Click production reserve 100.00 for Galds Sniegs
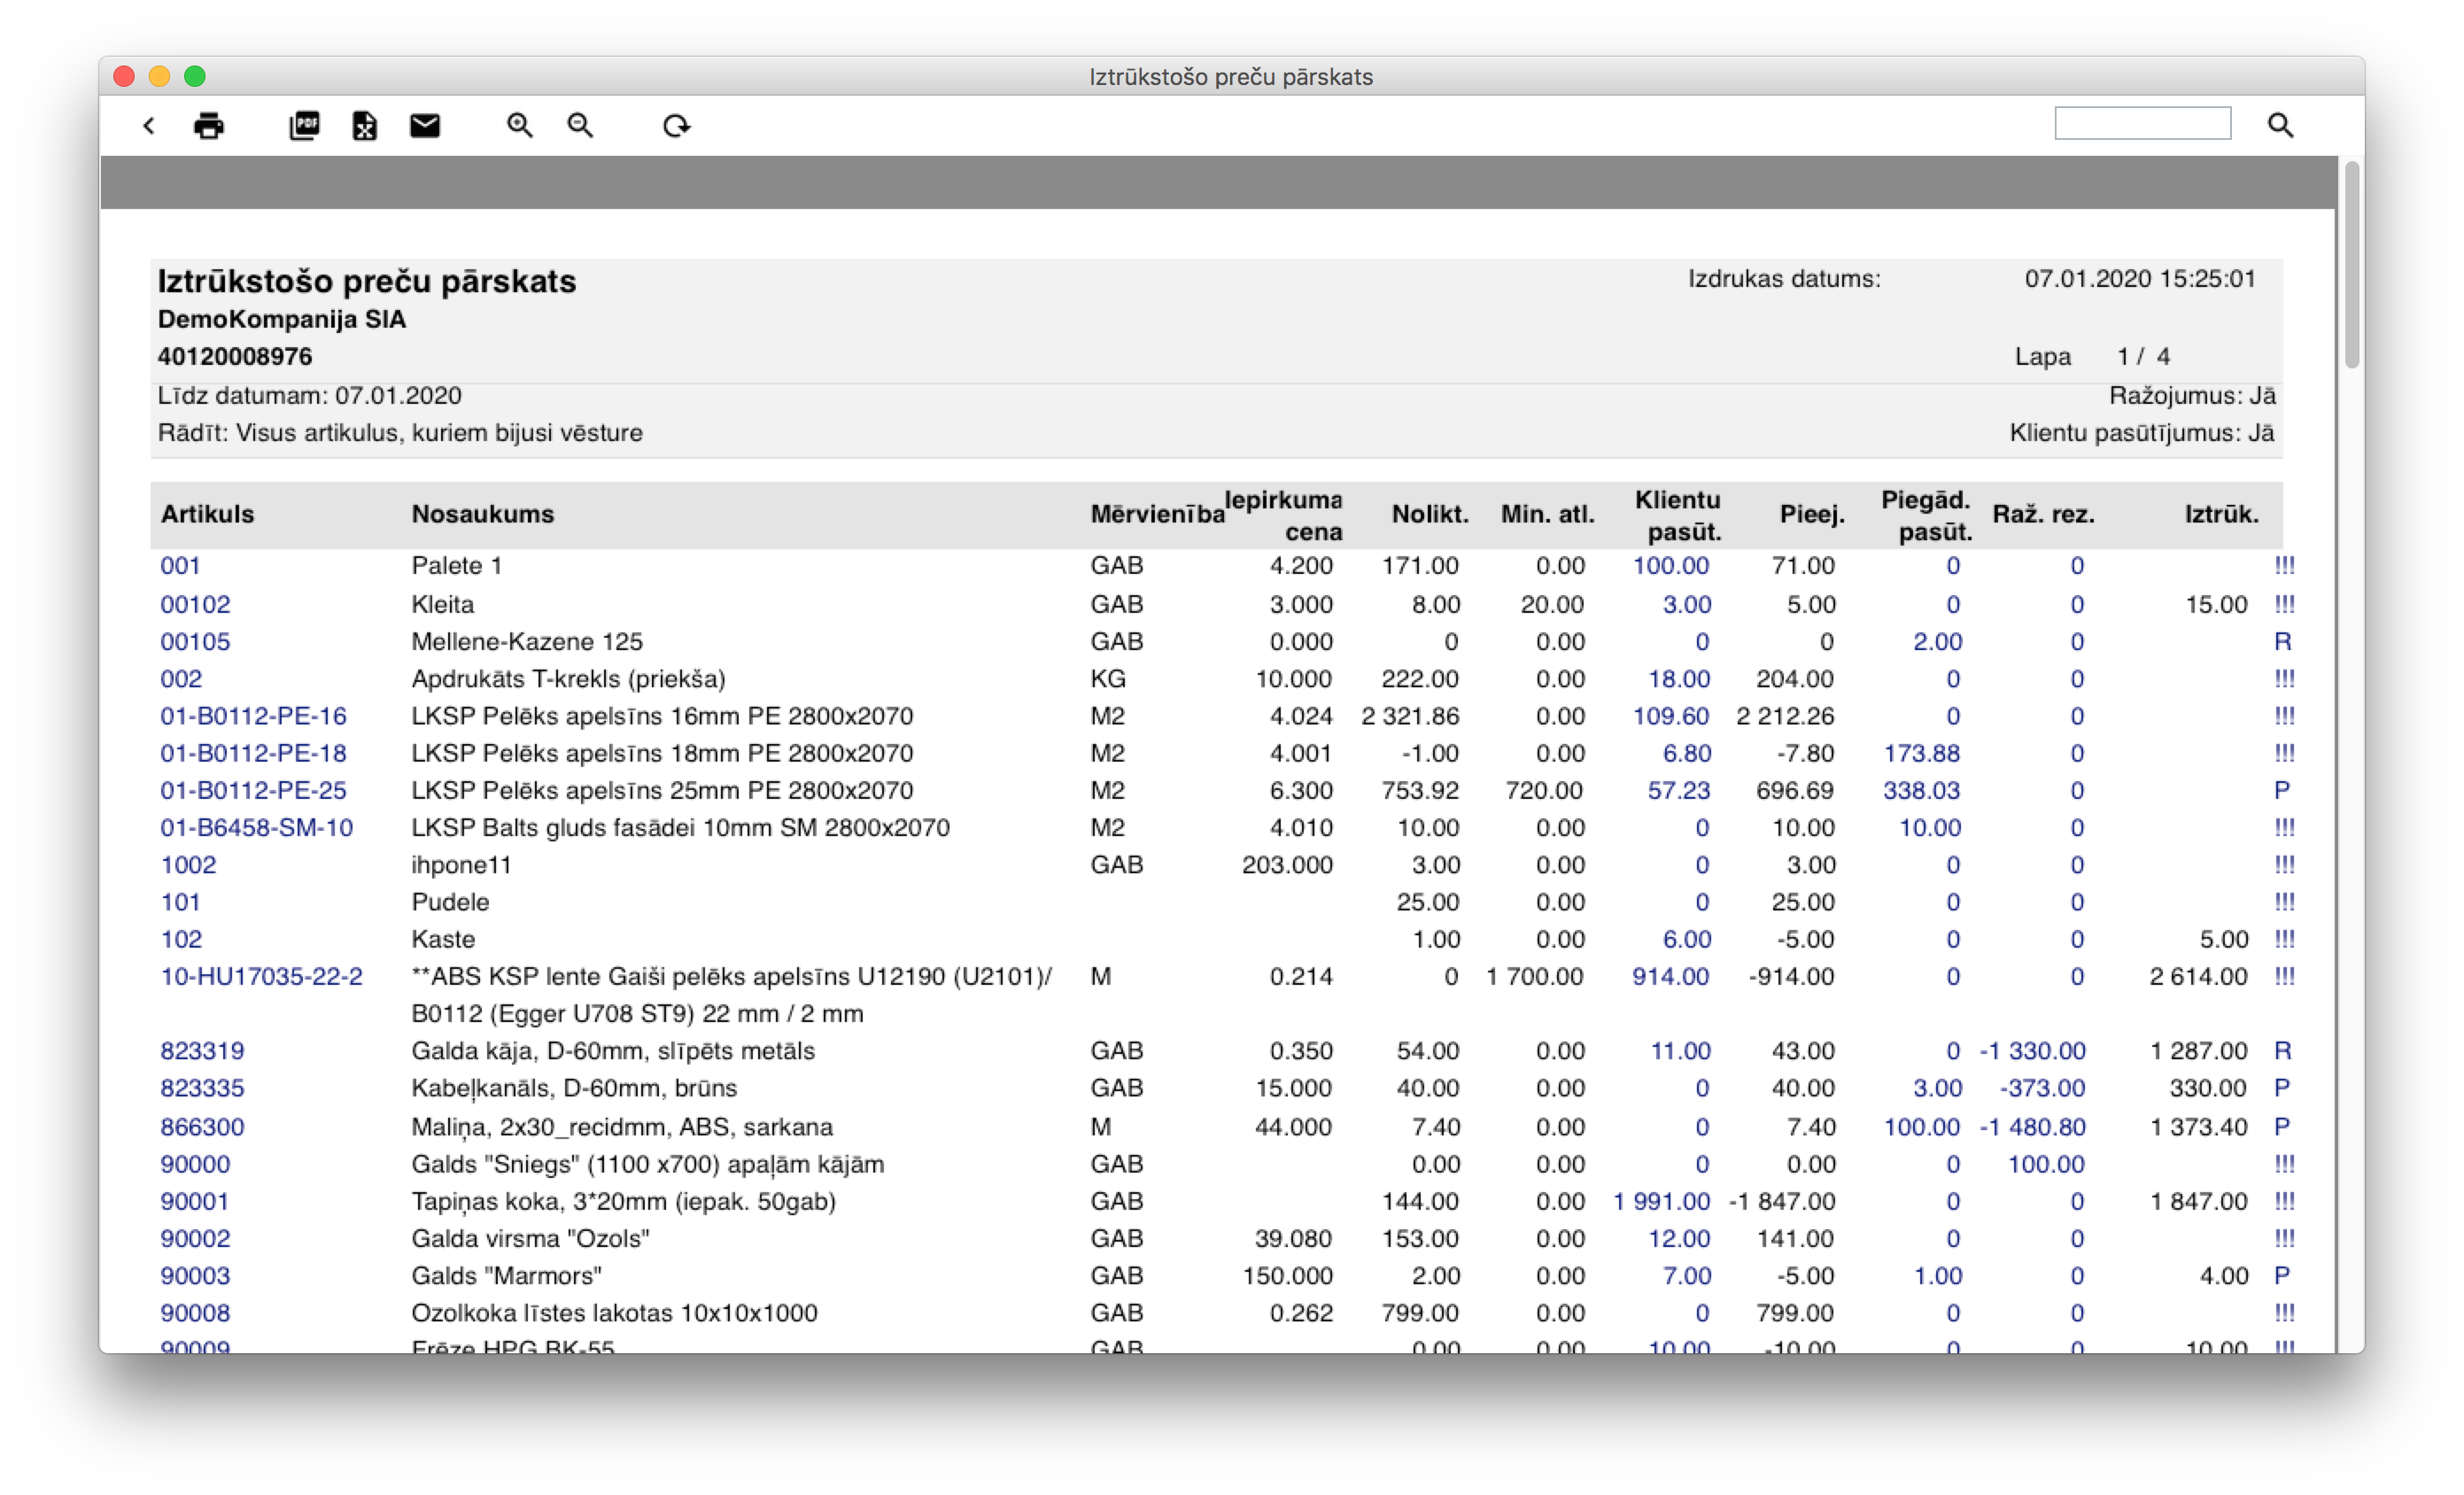Screen dimensions: 2464x1495 pyautogui.click(x=2046, y=1164)
